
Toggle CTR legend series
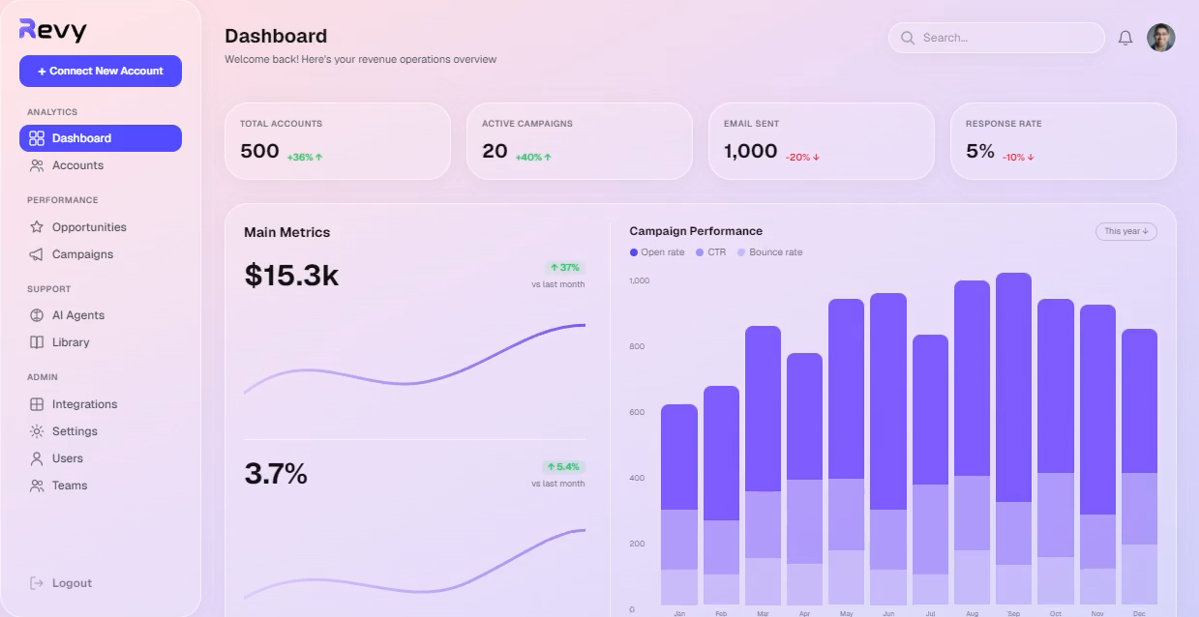pyautogui.click(x=710, y=252)
